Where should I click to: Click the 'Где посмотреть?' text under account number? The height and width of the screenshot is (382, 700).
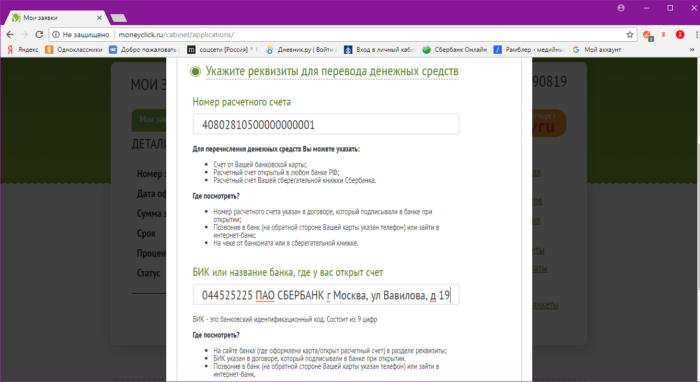216,196
